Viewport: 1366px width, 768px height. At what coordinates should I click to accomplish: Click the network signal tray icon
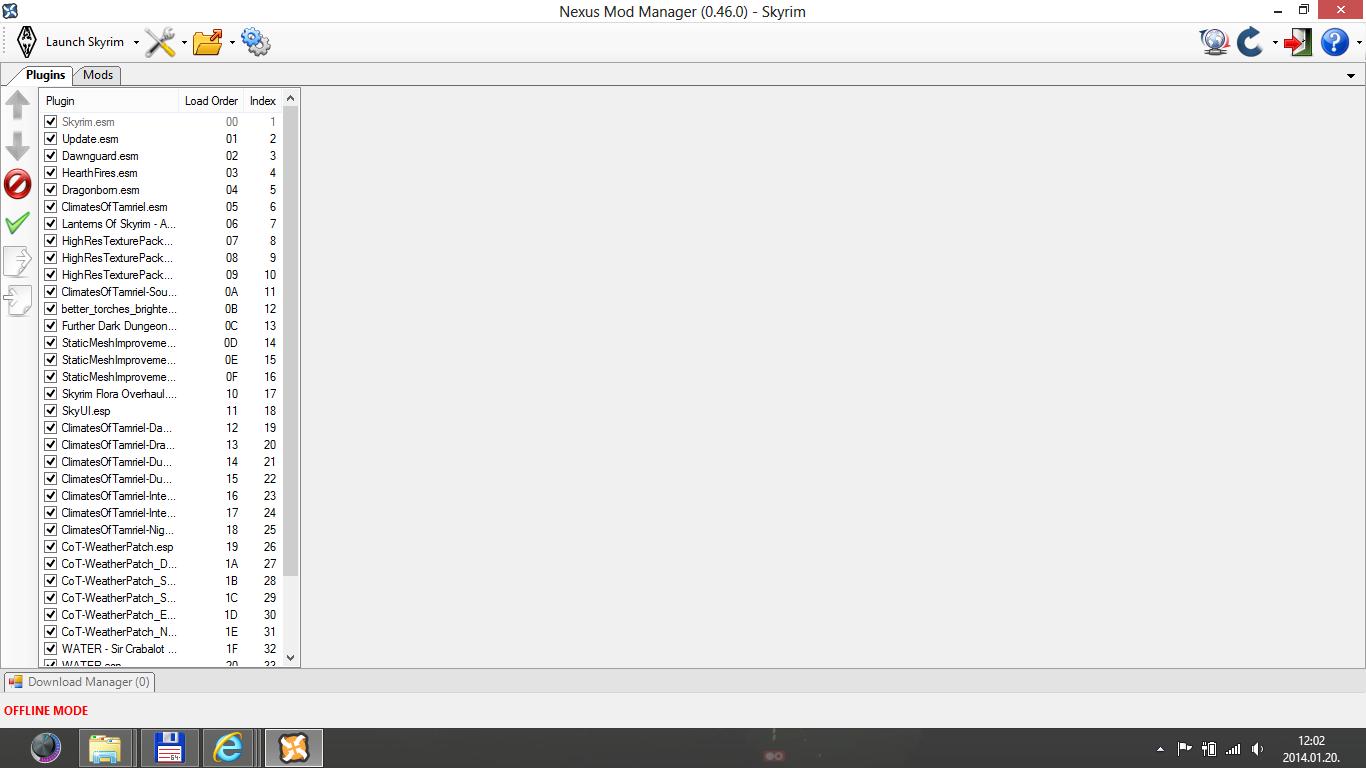pos(1233,748)
